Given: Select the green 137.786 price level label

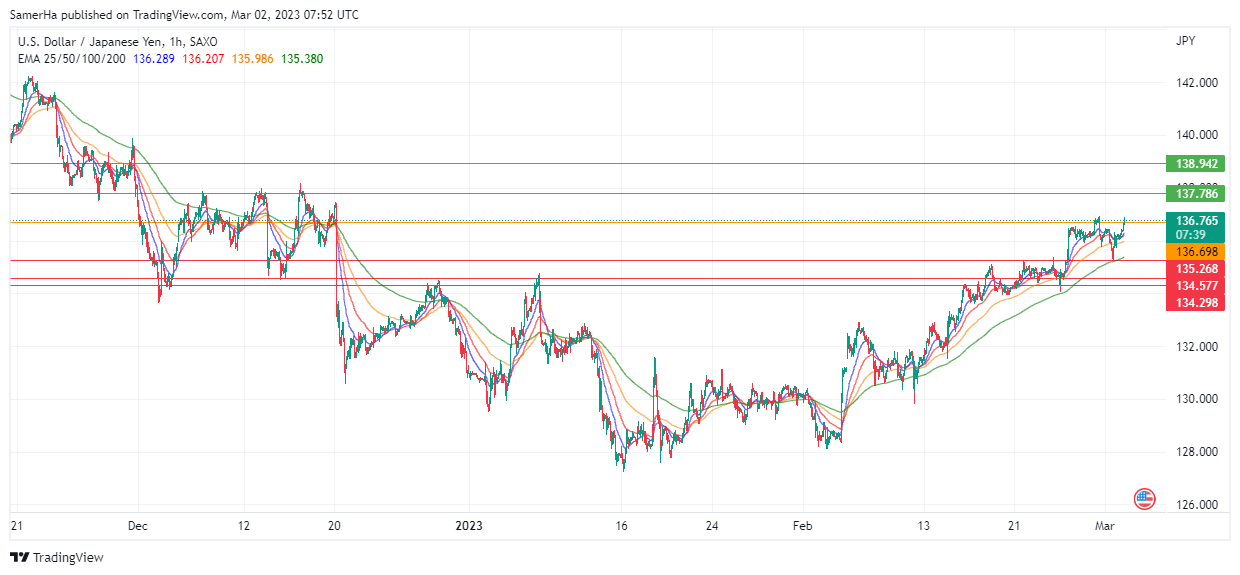Looking at the screenshot, I should pyautogui.click(x=1195, y=193).
